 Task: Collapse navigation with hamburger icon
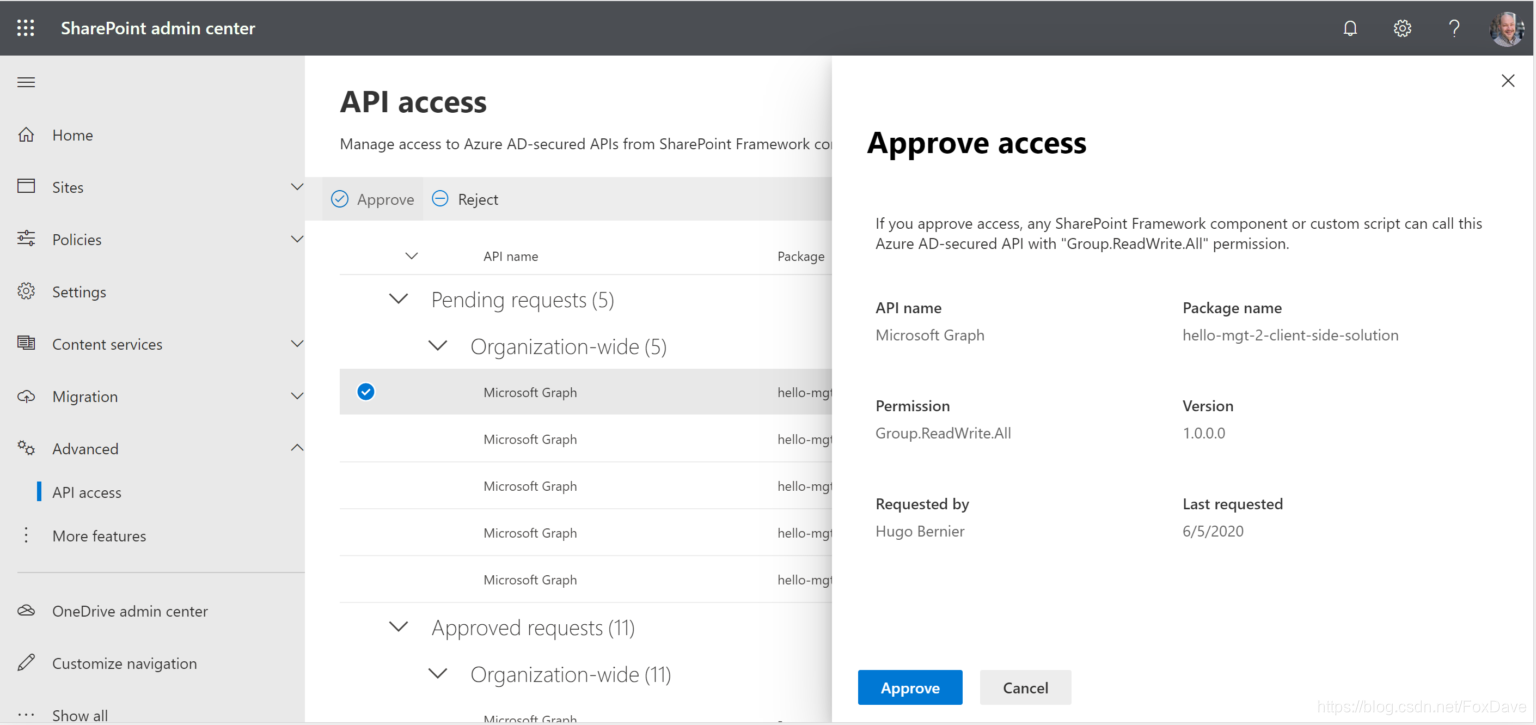coord(26,82)
